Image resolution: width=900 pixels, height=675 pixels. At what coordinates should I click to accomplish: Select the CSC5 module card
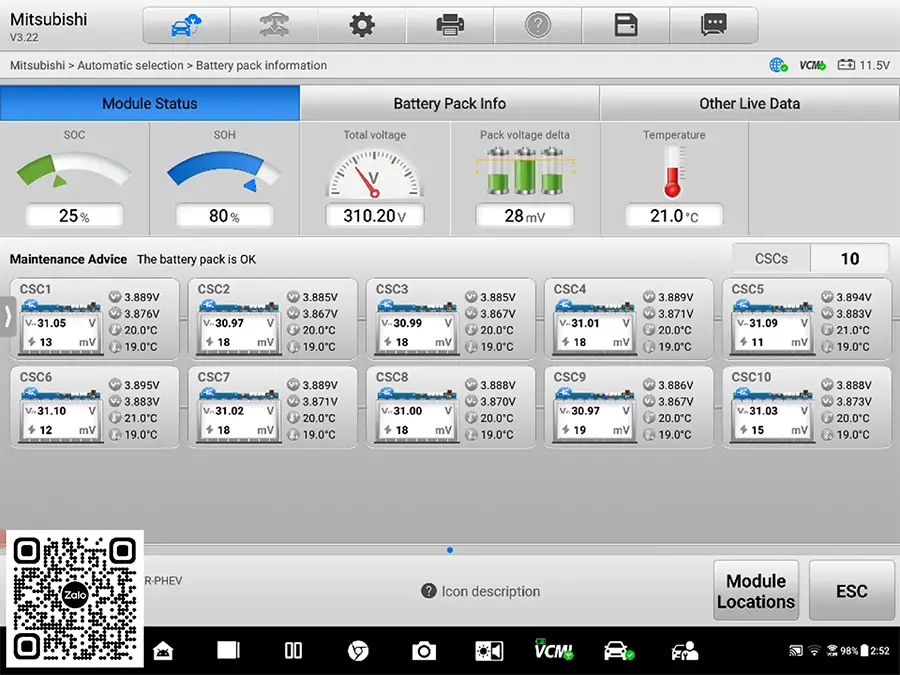click(806, 319)
